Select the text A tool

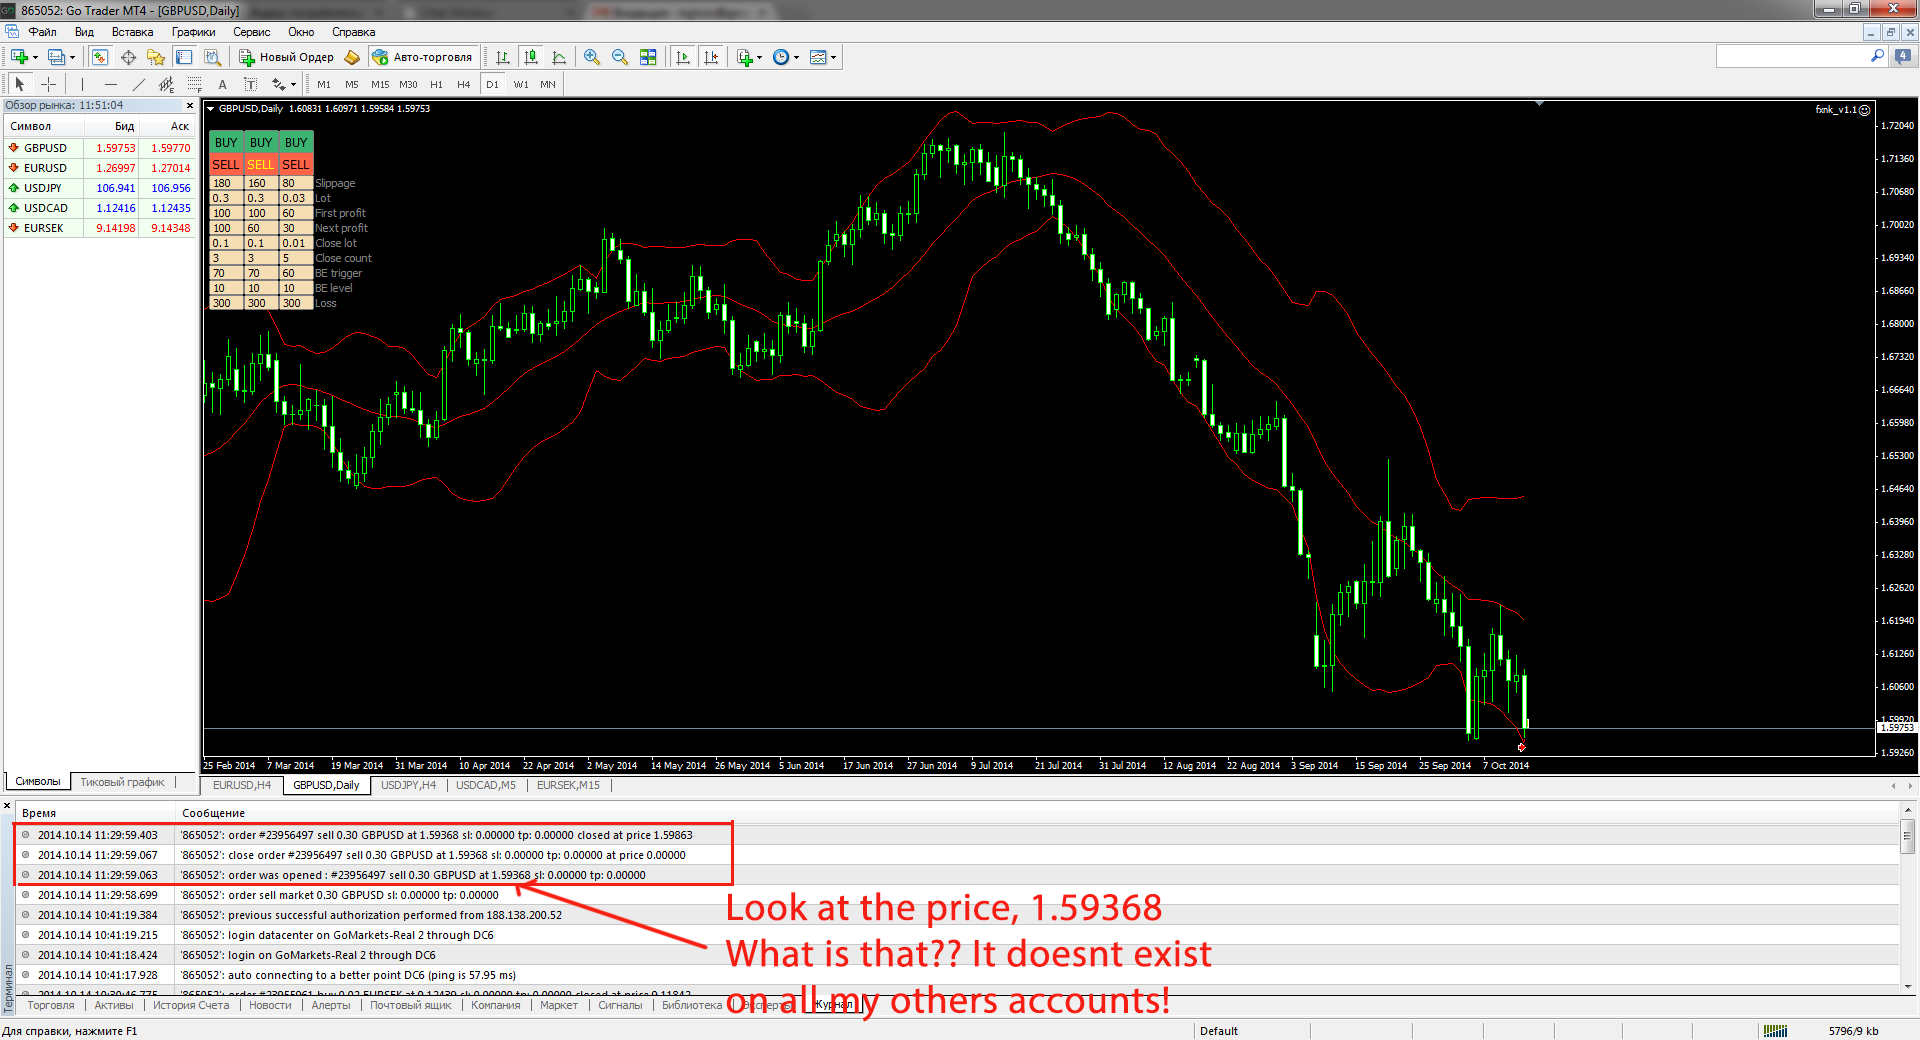tap(222, 84)
